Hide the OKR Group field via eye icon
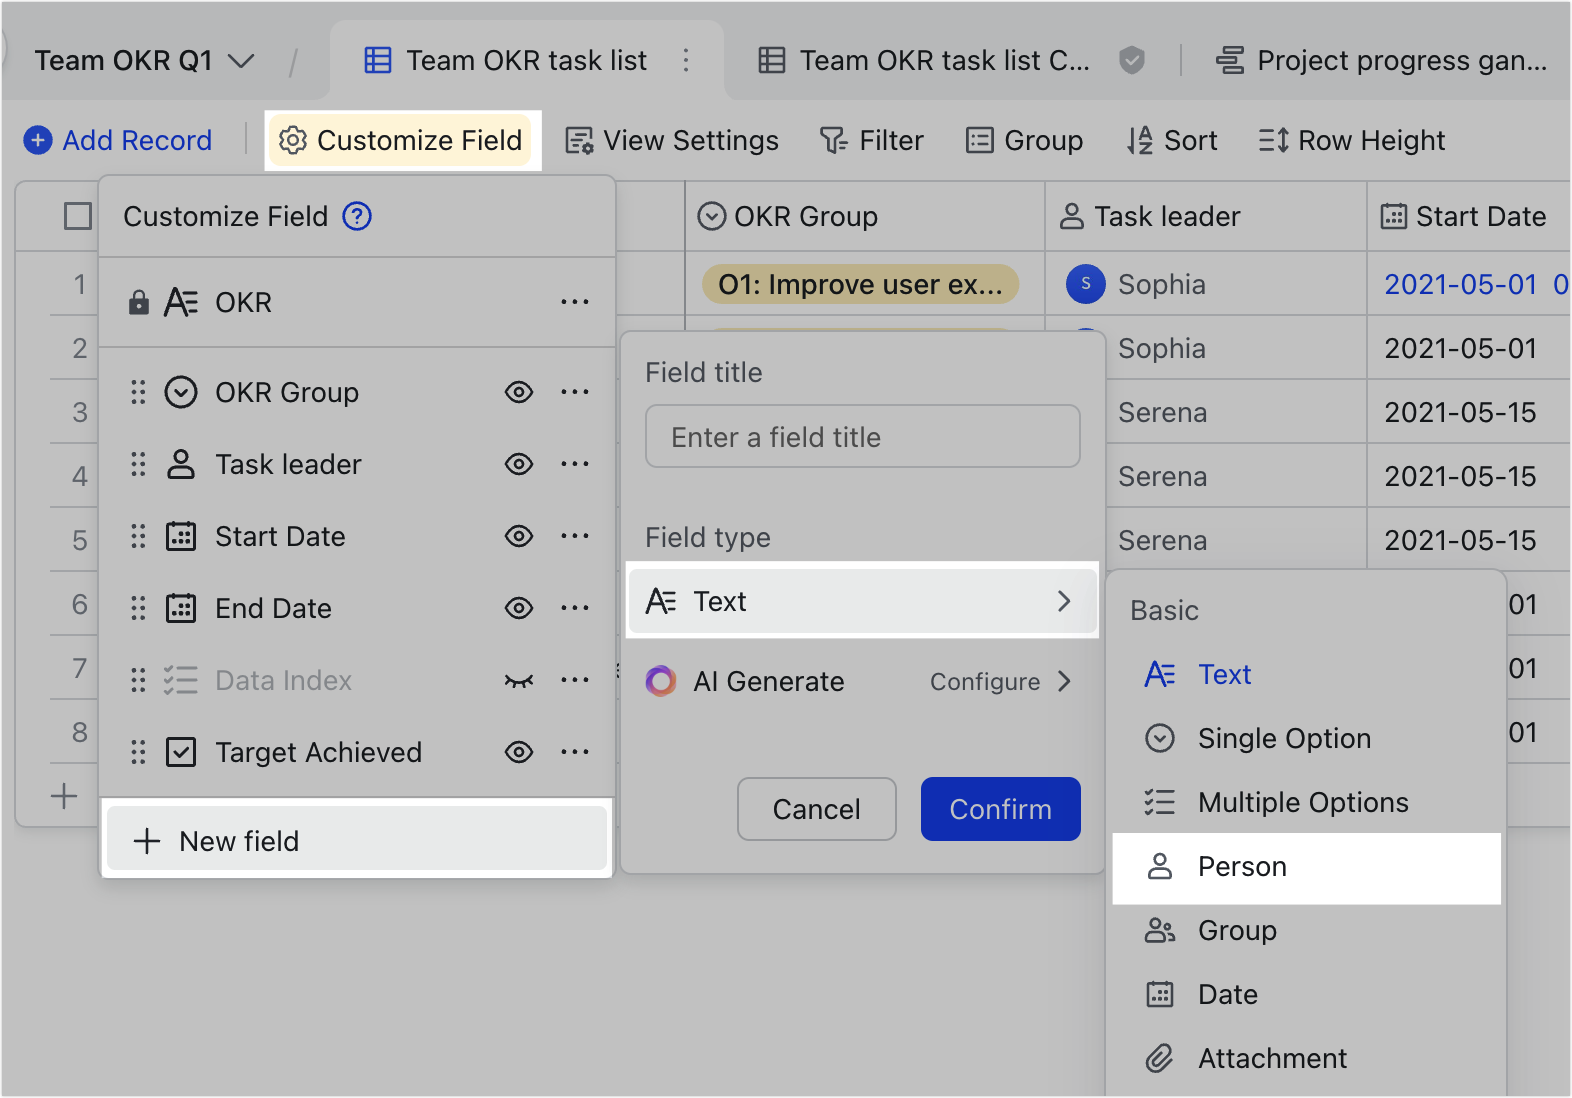Screen dimensions: 1572x1098 pos(518,393)
